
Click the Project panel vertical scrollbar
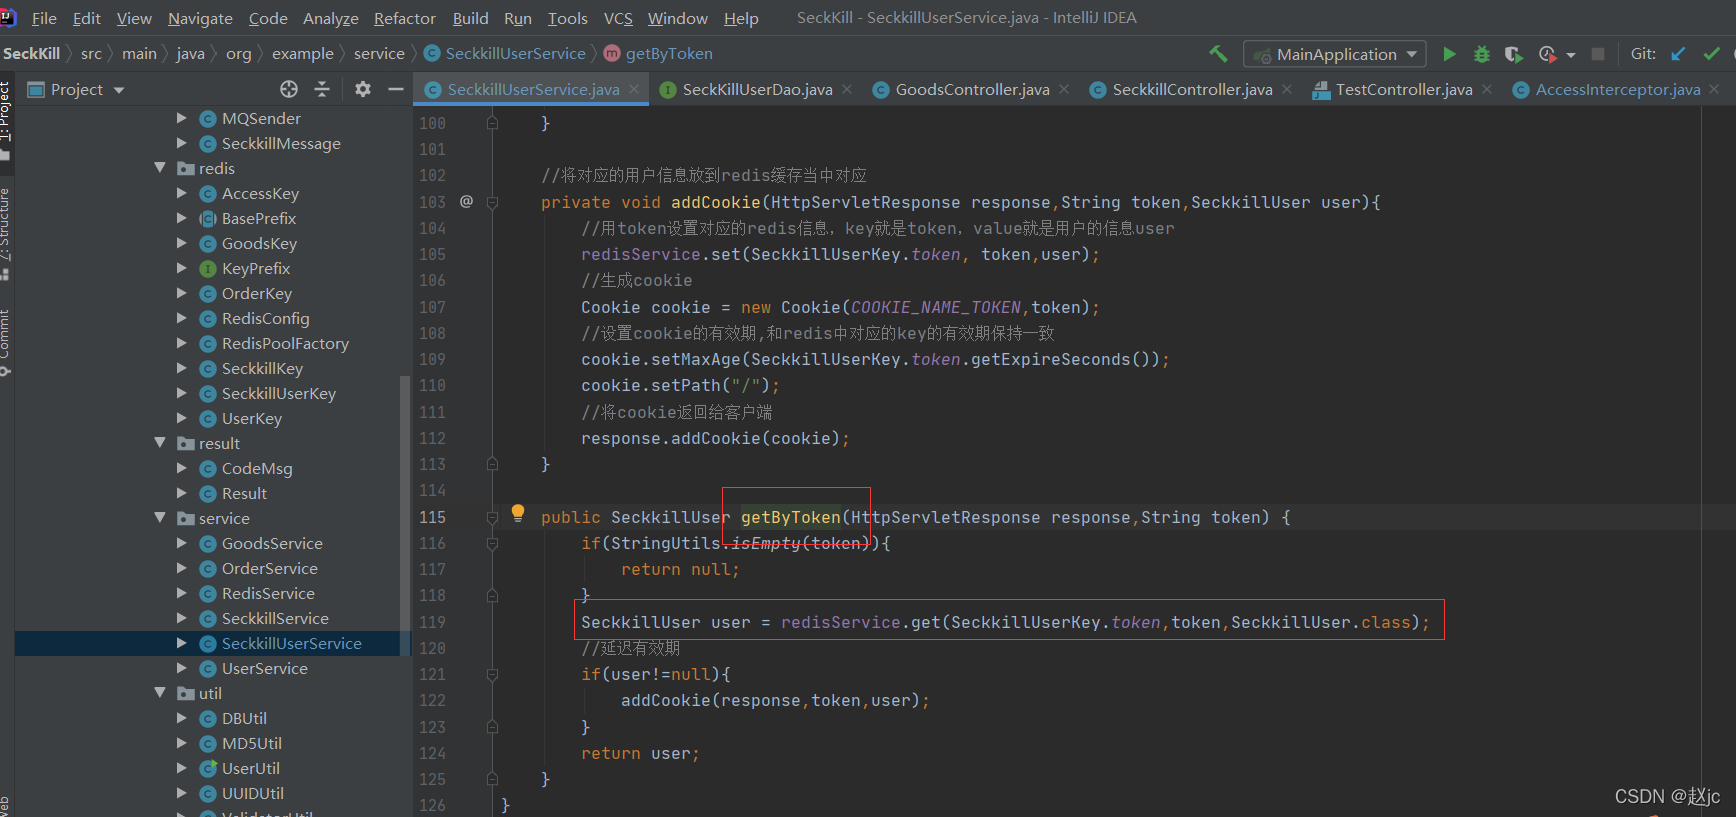pos(405,515)
